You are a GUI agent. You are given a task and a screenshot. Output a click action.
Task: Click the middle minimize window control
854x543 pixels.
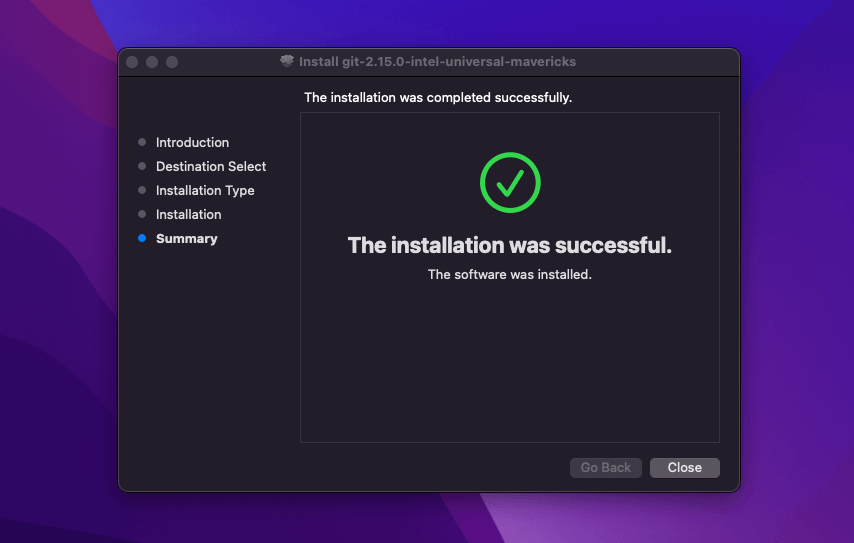[x=152, y=62]
